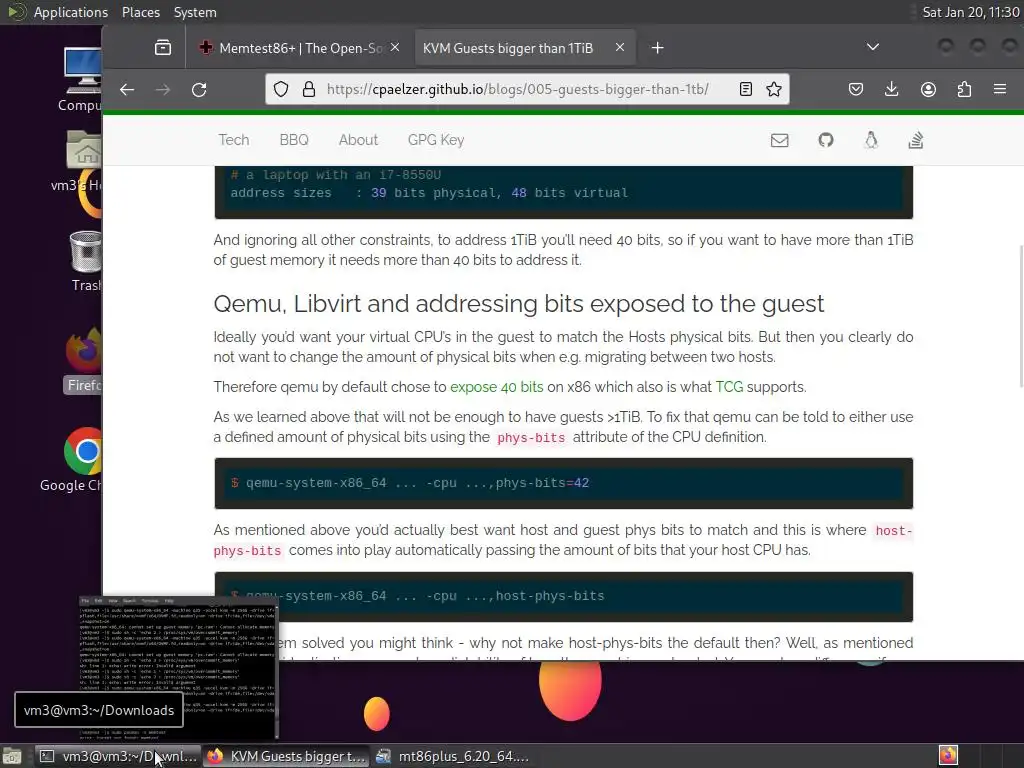Click the page vertical scrollbar
This screenshot has width=1024, height=768.
coord(1021,317)
